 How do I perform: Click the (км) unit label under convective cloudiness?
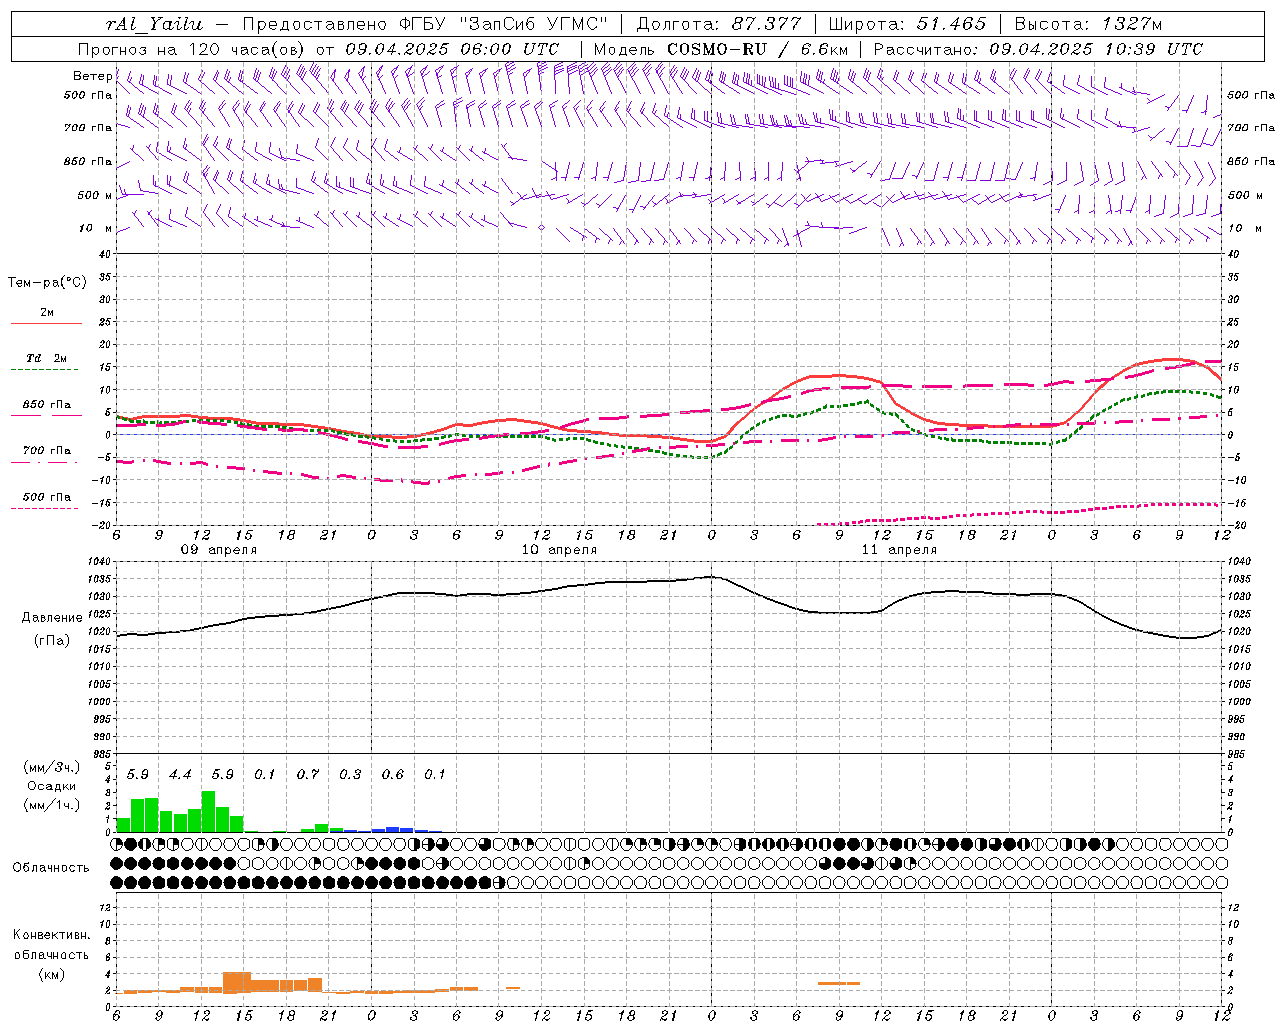click(51, 974)
